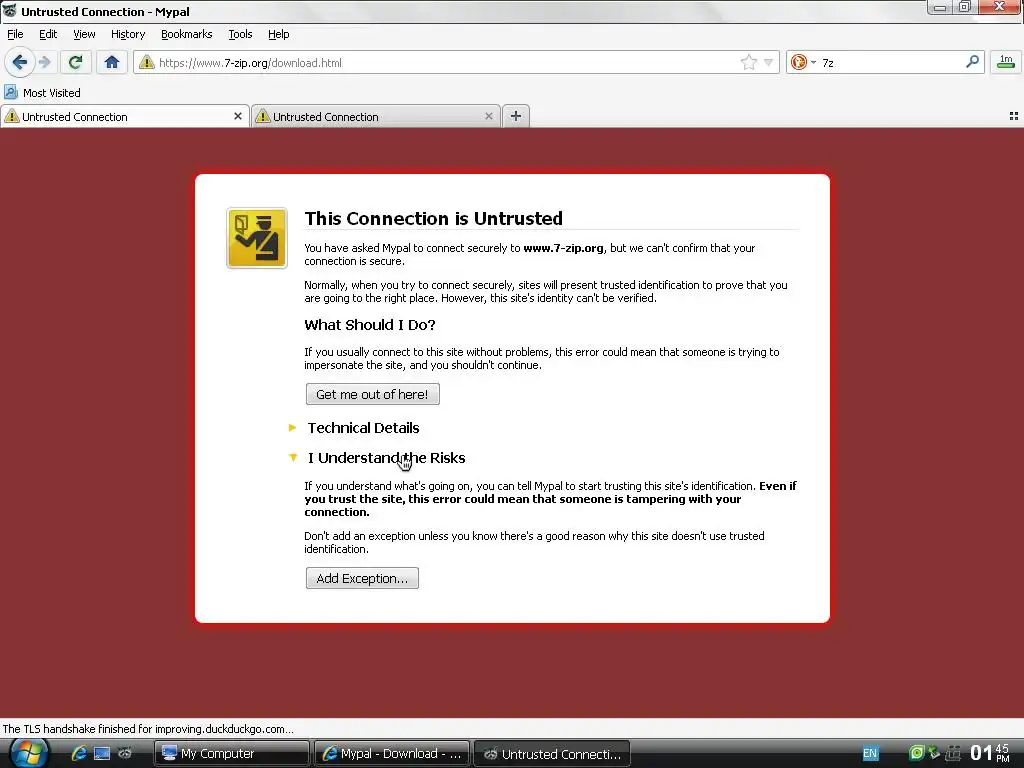This screenshot has height=768, width=1024.
Task: Open the Help menu
Action: [279, 35]
